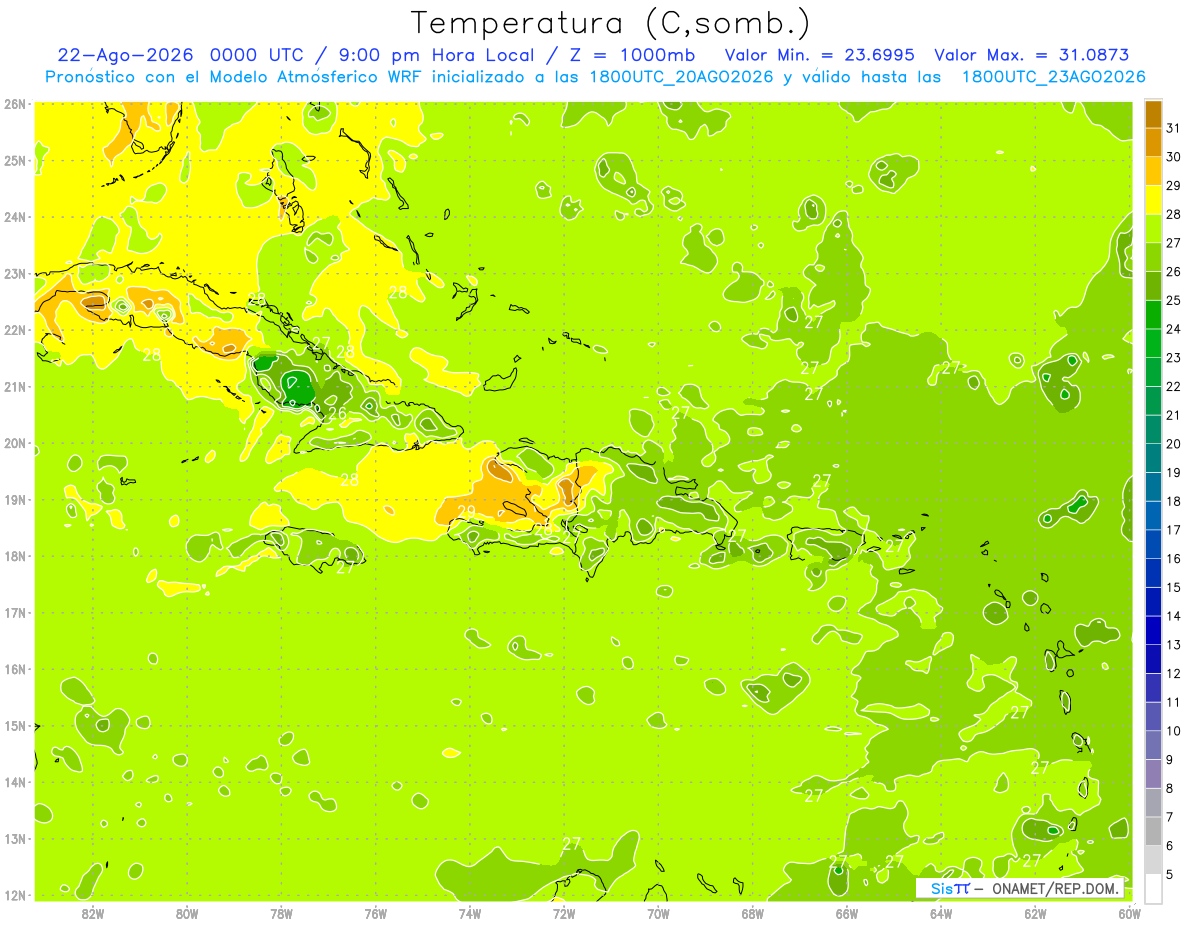Click the 74W longitude axis label
This screenshot has height=927, width=1200.
(x=470, y=913)
